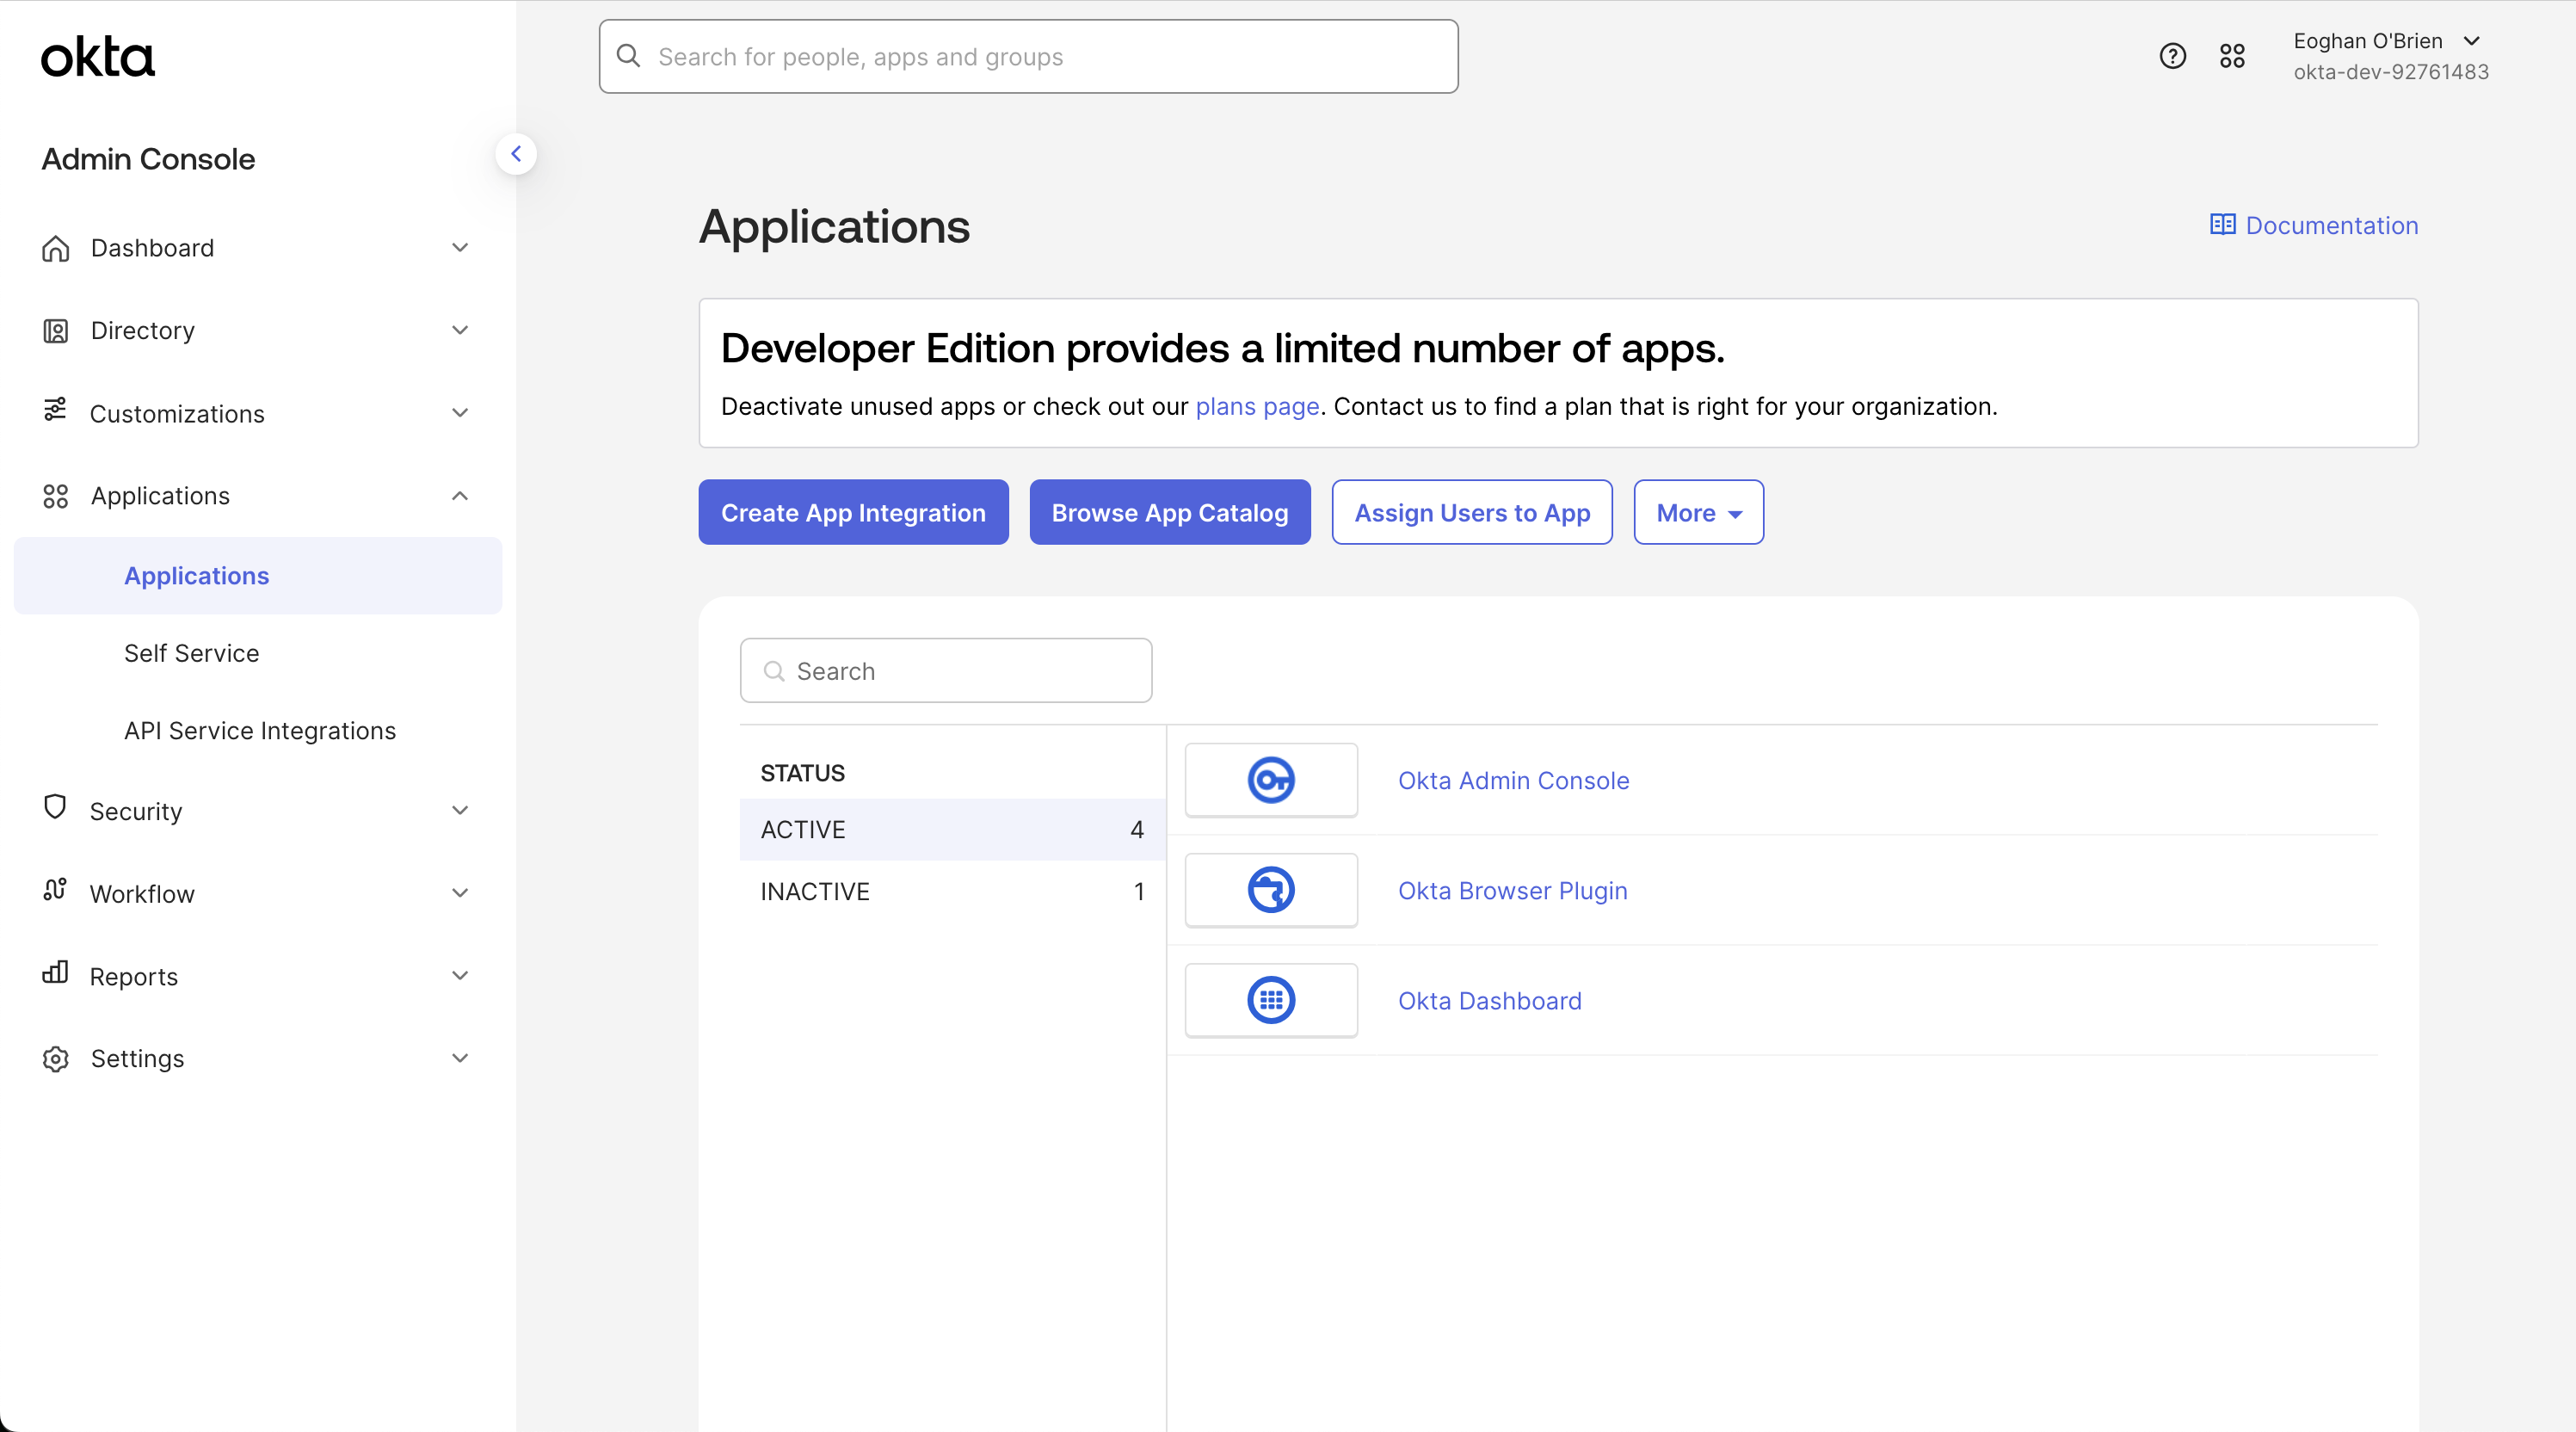Select the Dashboard home icon in sidebar
2576x1432 pixels.
tap(55, 247)
